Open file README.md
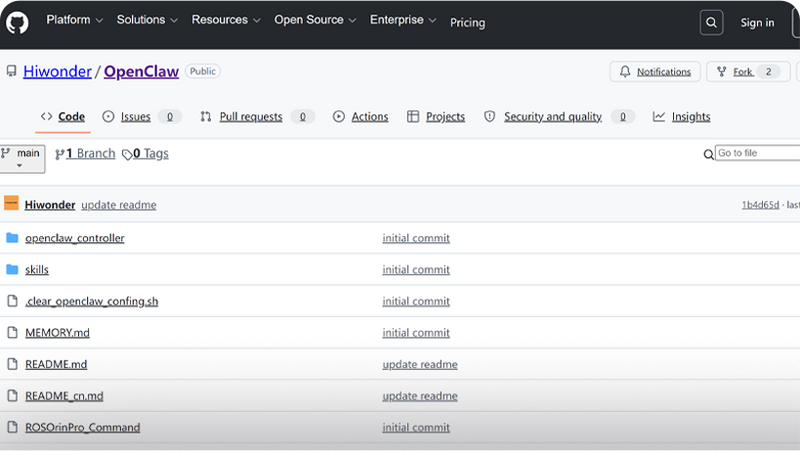Viewport: 800px width, 451px height. [x=56, y=364]
